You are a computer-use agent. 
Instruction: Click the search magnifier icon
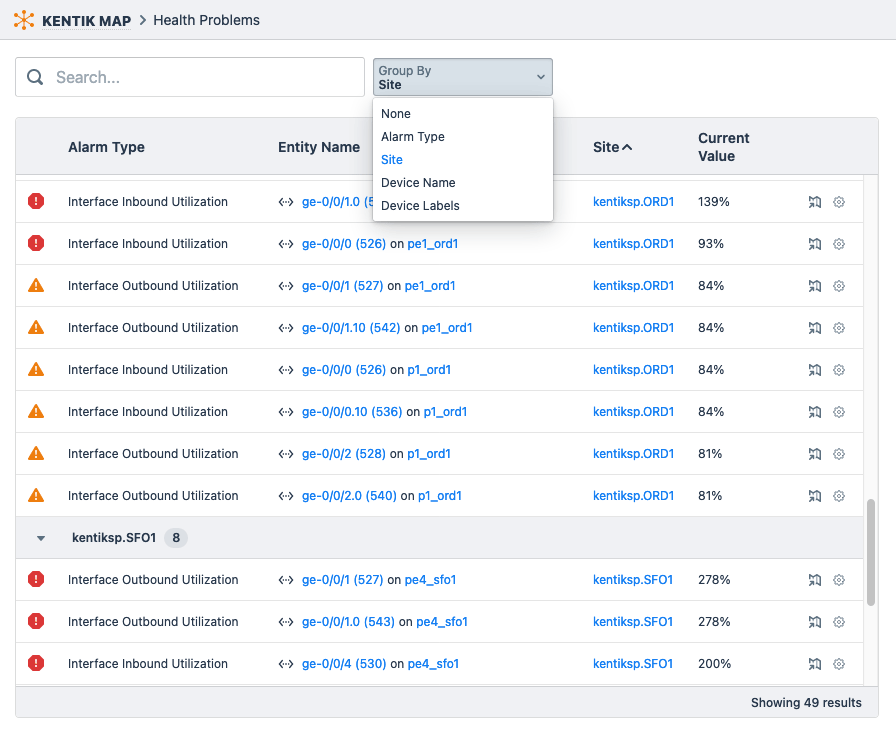(x=35, y=77)
